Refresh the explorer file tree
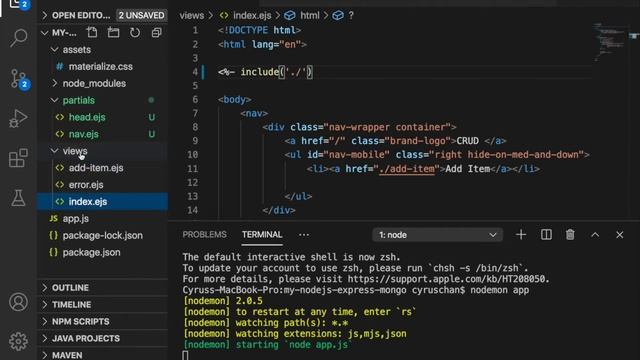Viewport: 640px width, 360px height. click(135, 33)
